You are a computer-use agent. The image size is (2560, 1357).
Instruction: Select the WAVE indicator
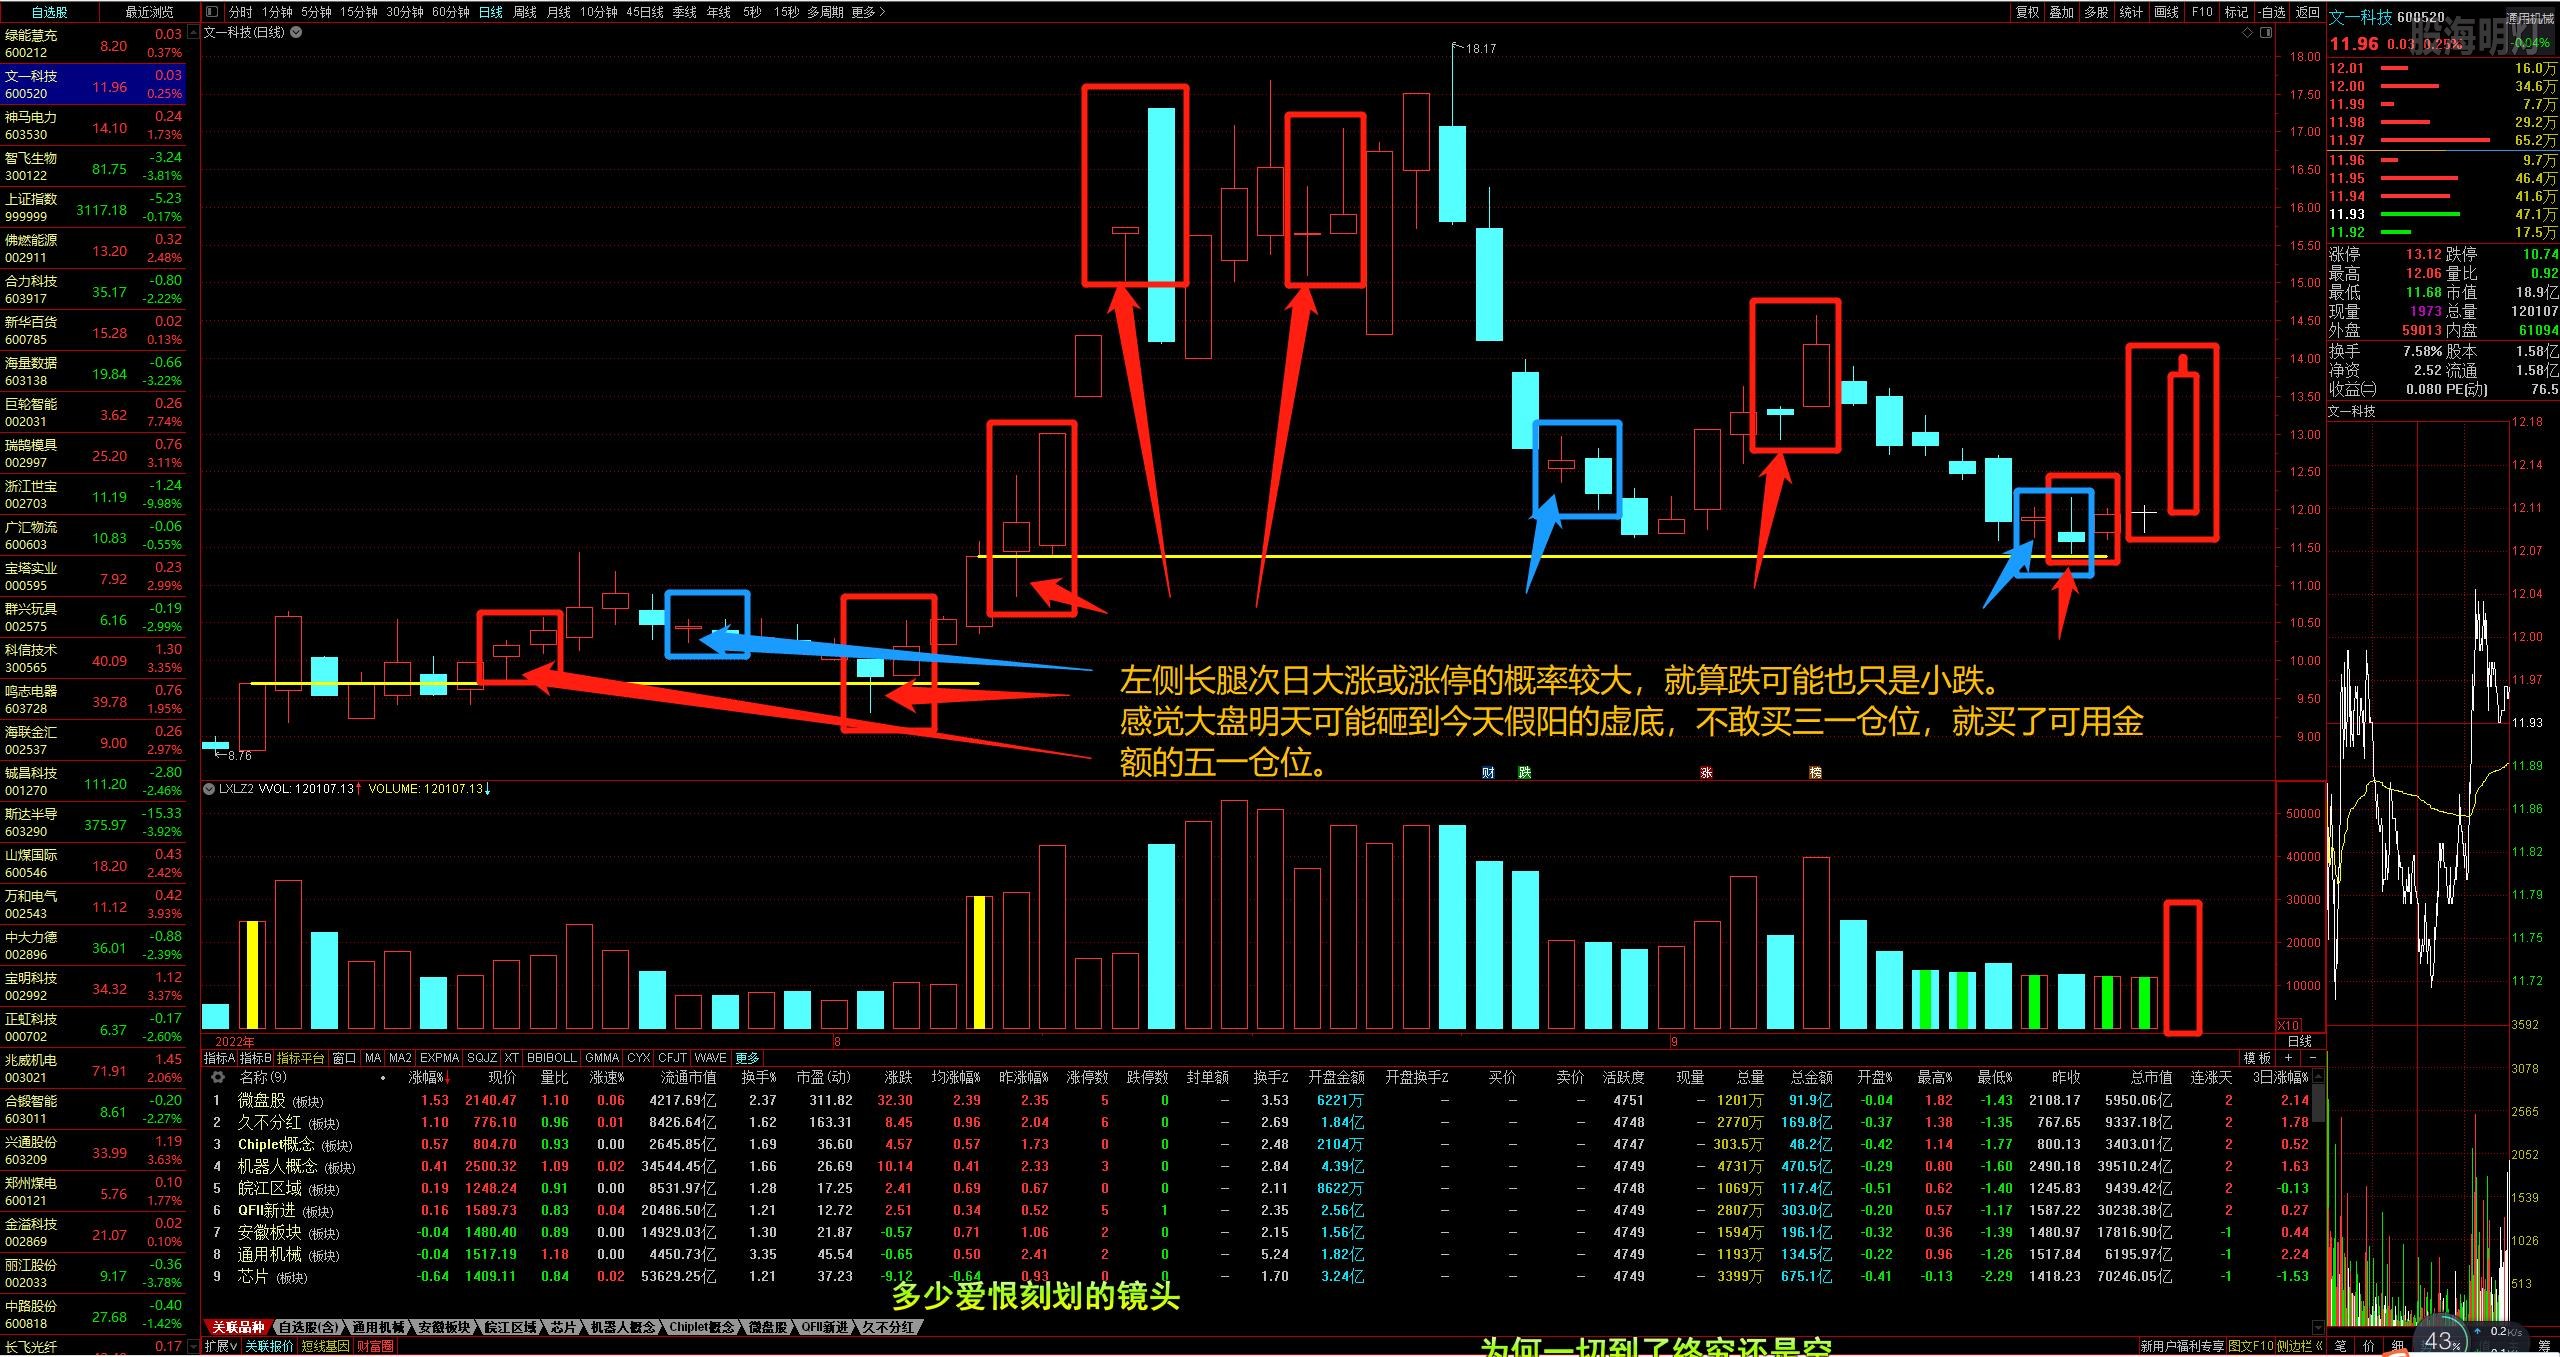[710, 1058]
